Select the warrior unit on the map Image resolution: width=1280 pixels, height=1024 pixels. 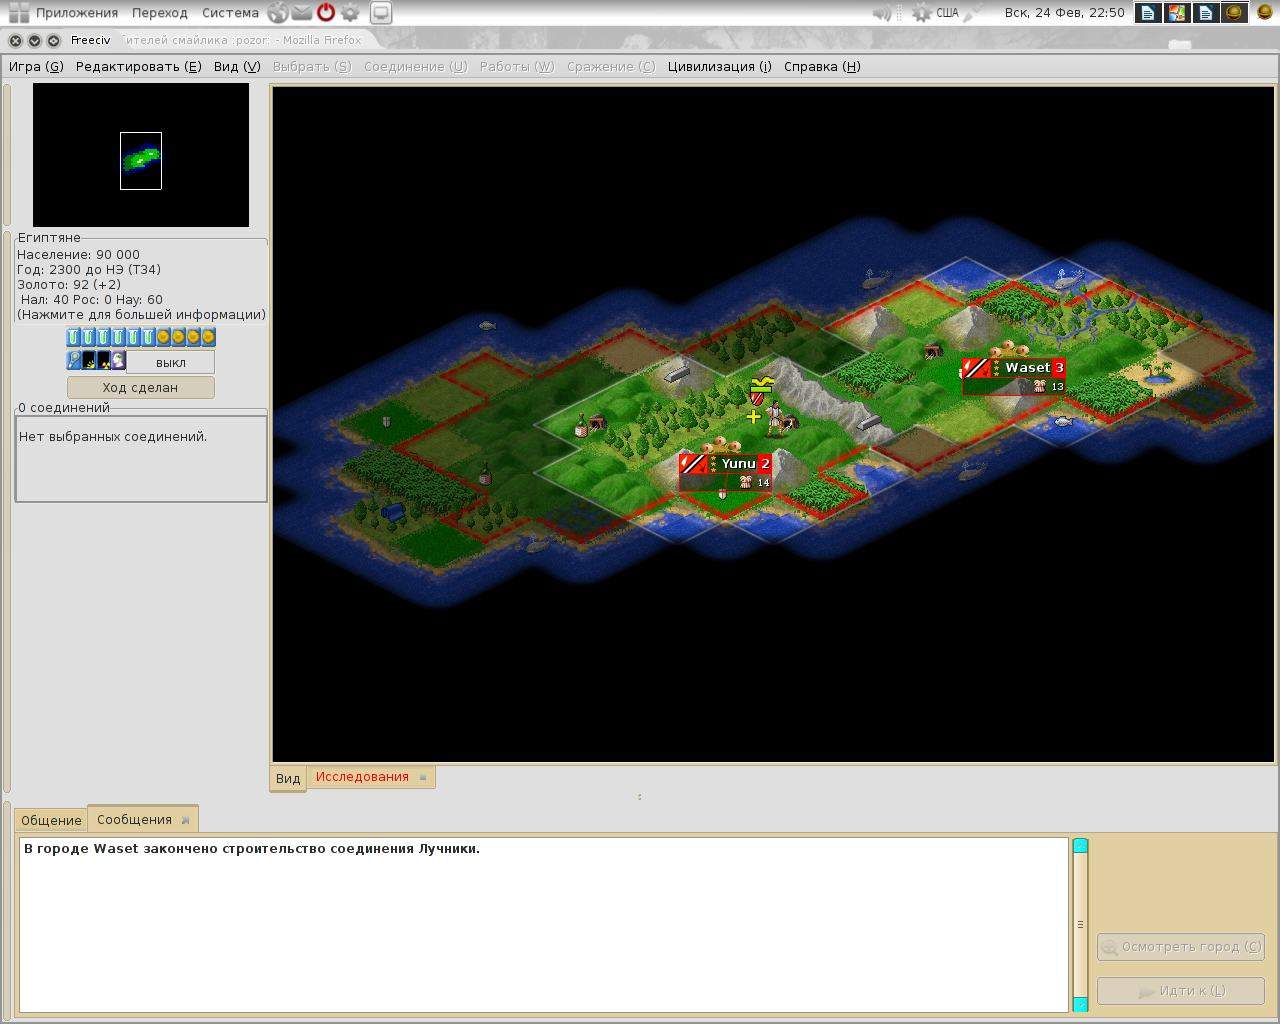pyautogui.click(x=775, y=419)
